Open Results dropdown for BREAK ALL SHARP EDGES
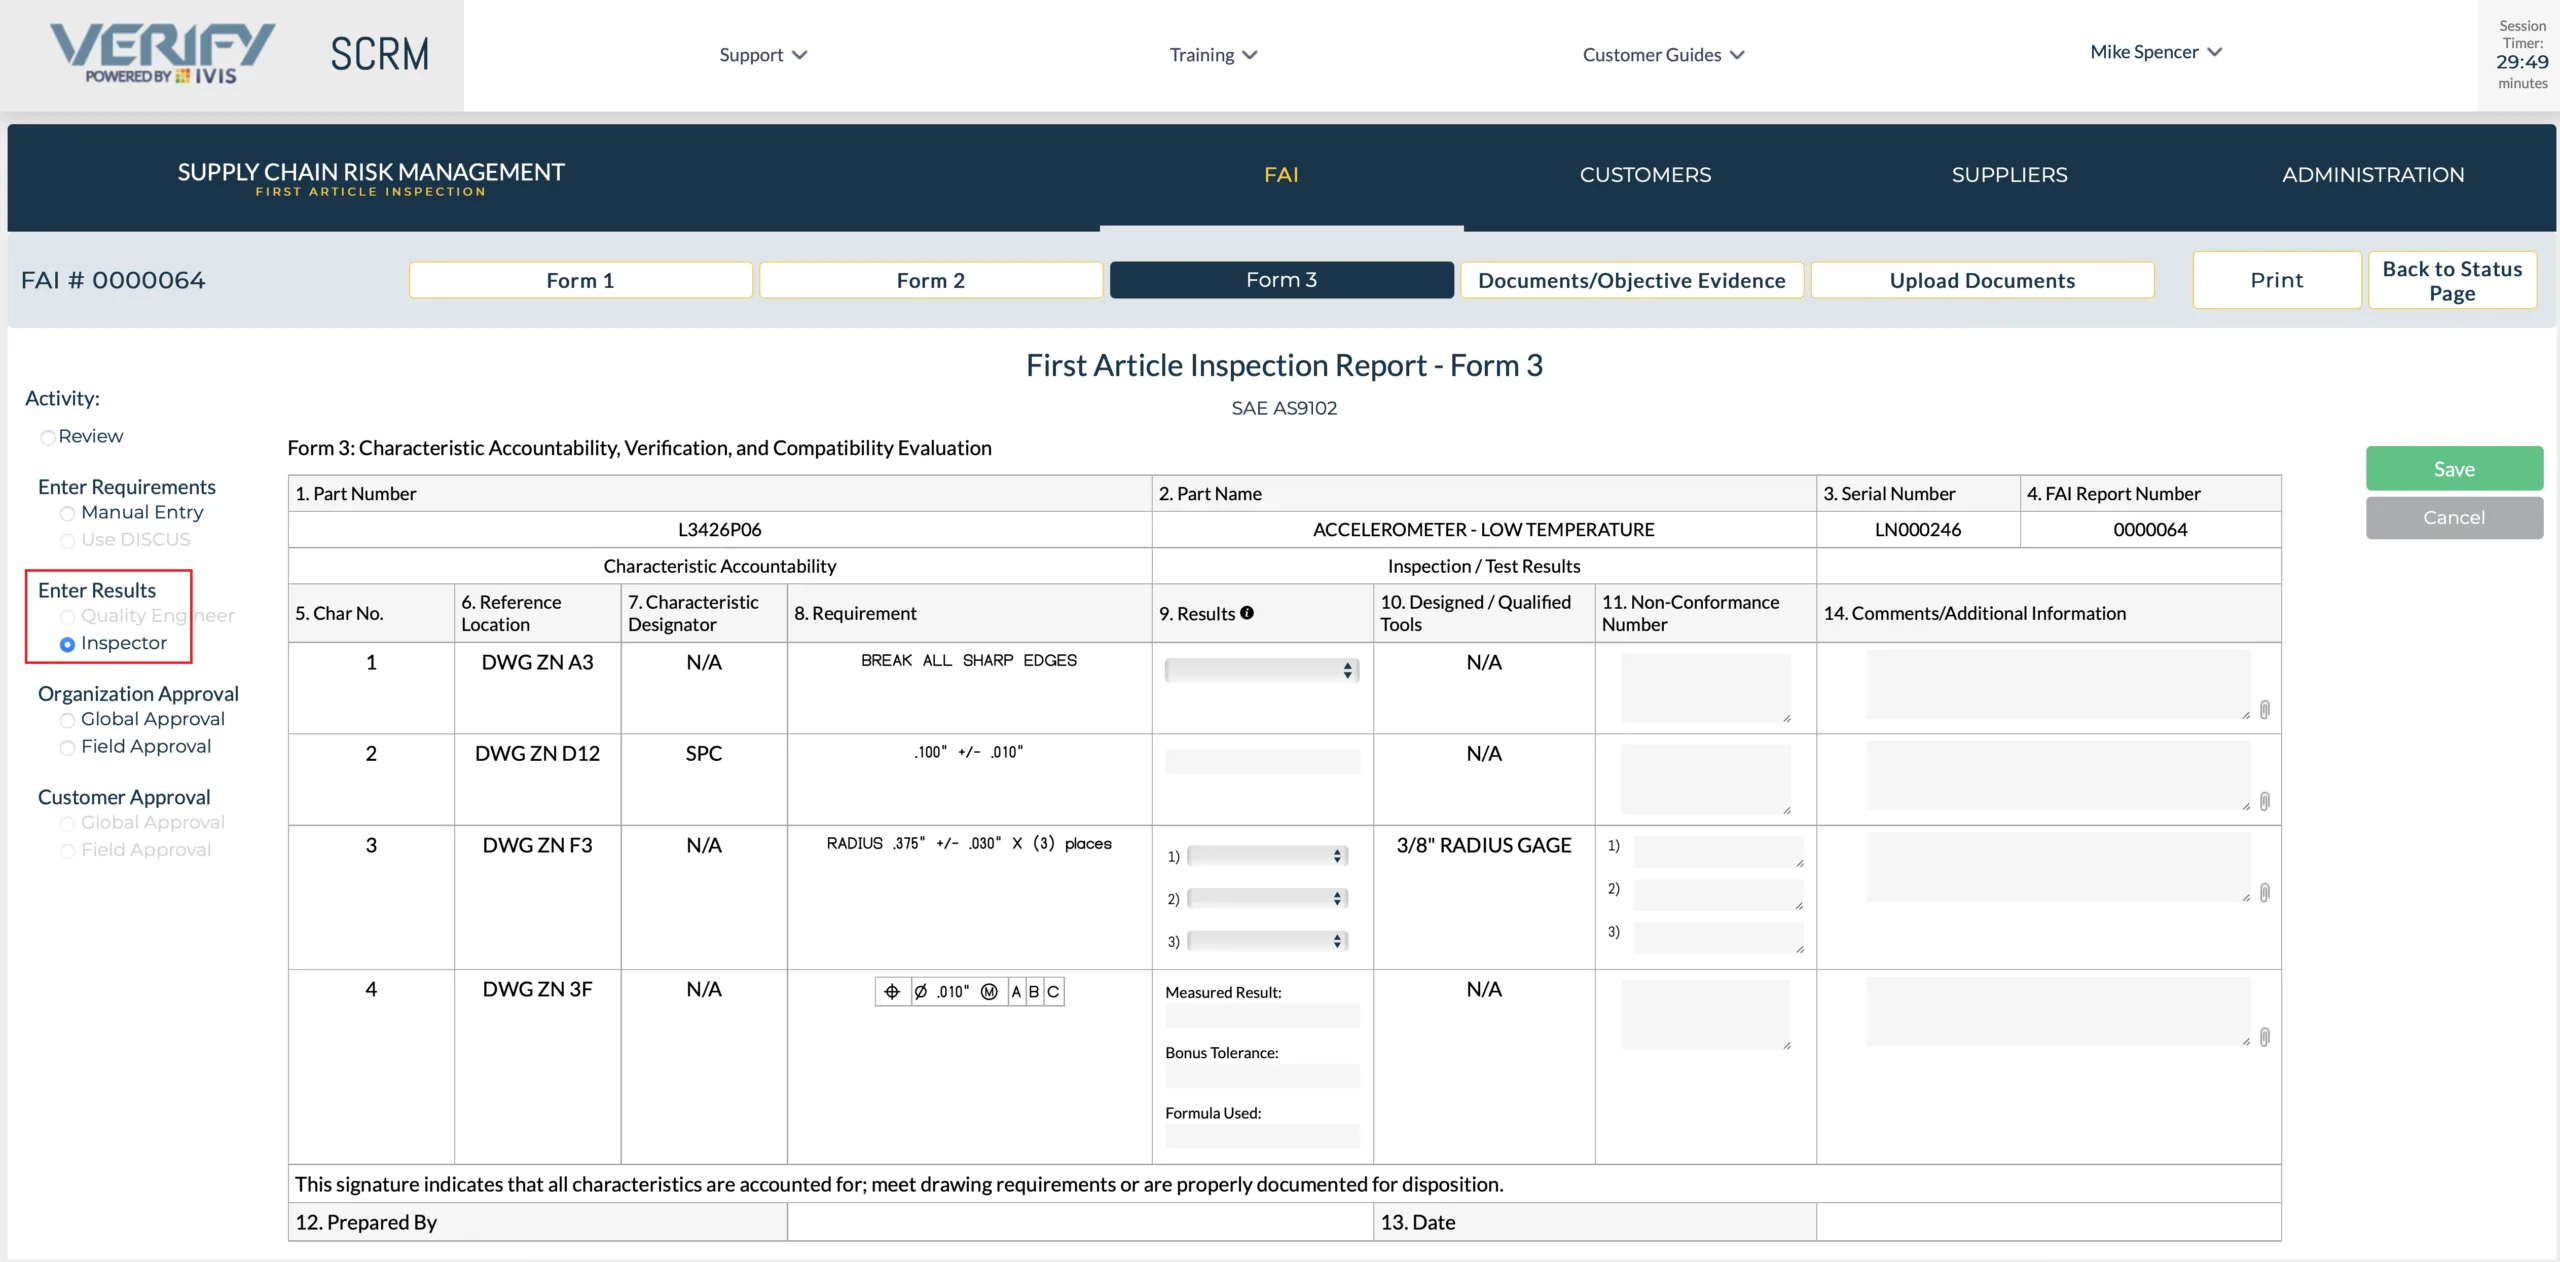This screenshot has width=2560, height=1262. (x=1262, y=670)
